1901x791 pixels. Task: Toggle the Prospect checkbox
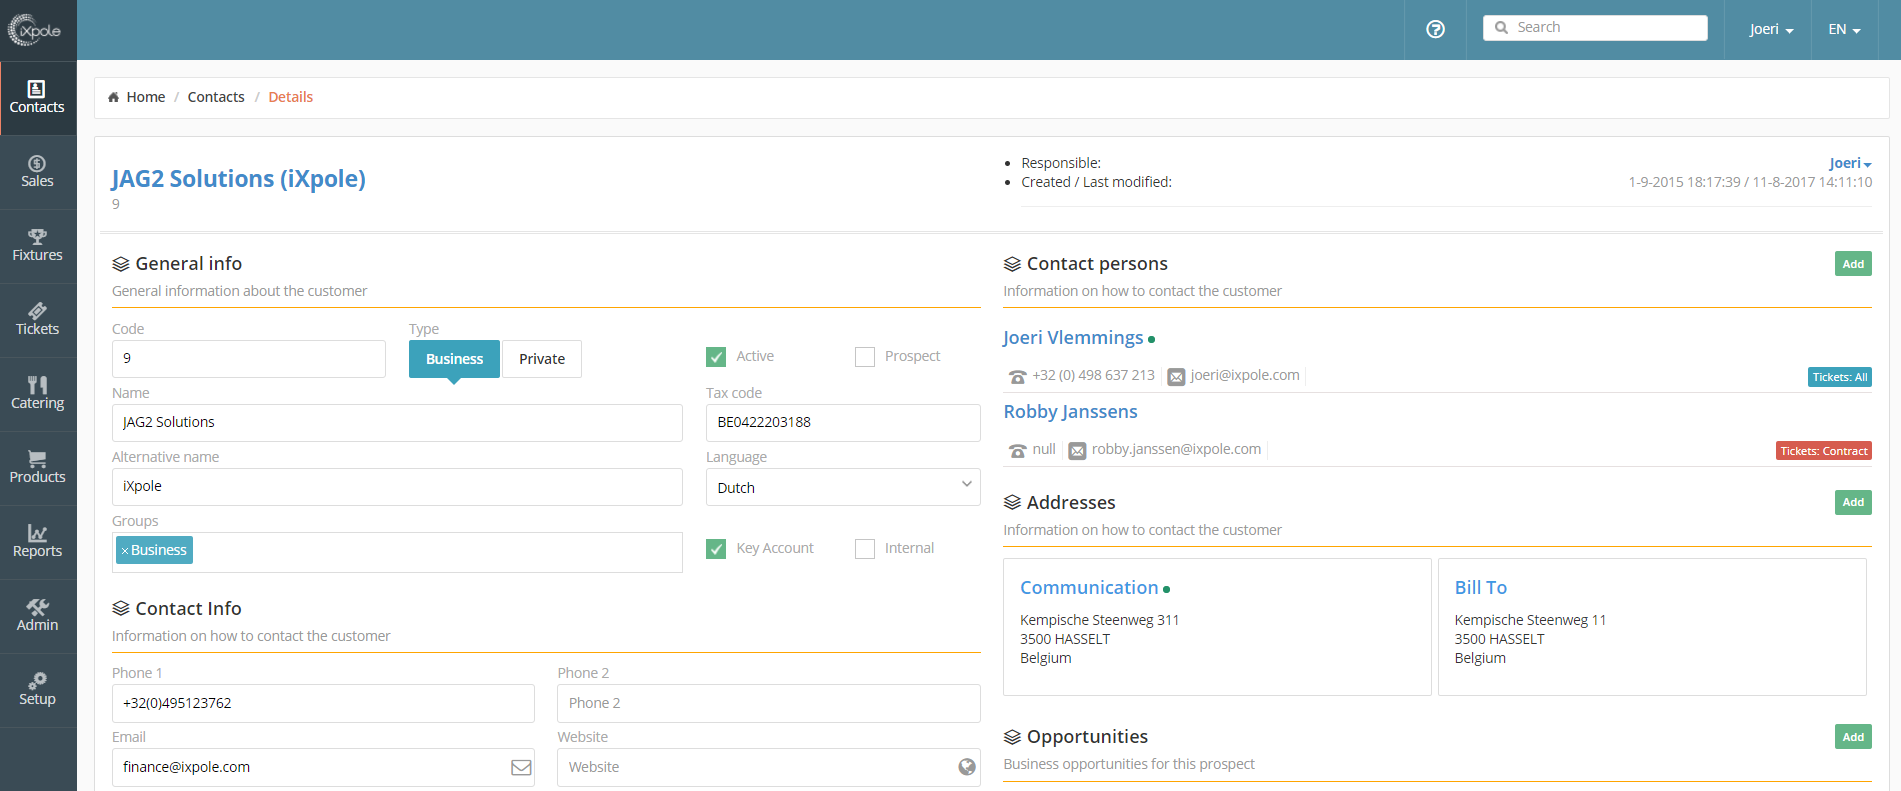(865, 357)
